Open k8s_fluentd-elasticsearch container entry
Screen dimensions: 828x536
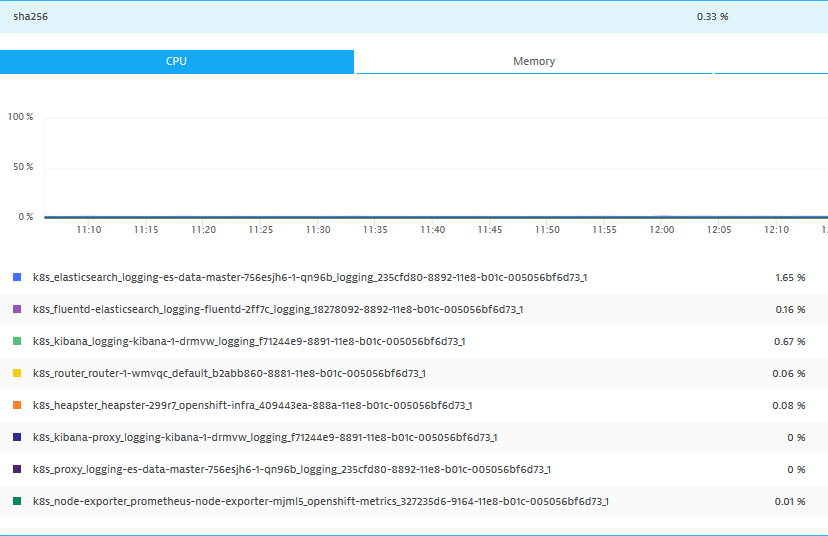pos(278,309)
